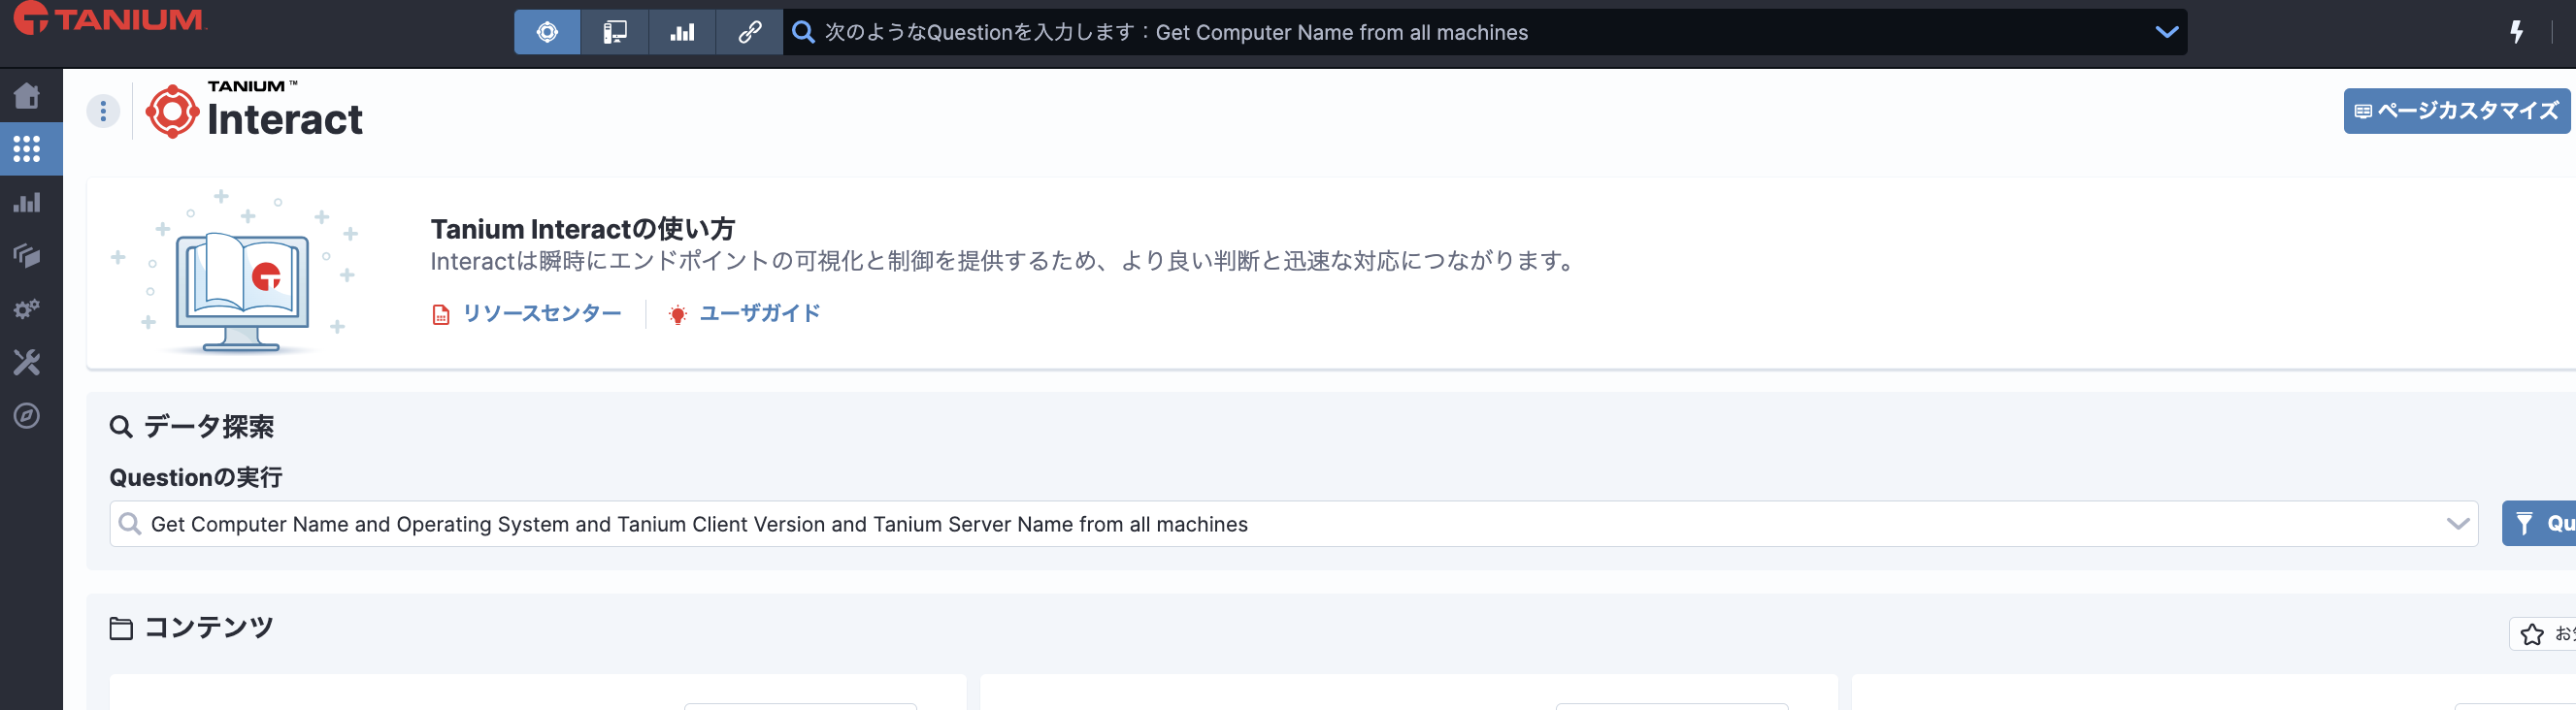
Task: Click the red Interact module logo
Action: [x=172, y=111]
